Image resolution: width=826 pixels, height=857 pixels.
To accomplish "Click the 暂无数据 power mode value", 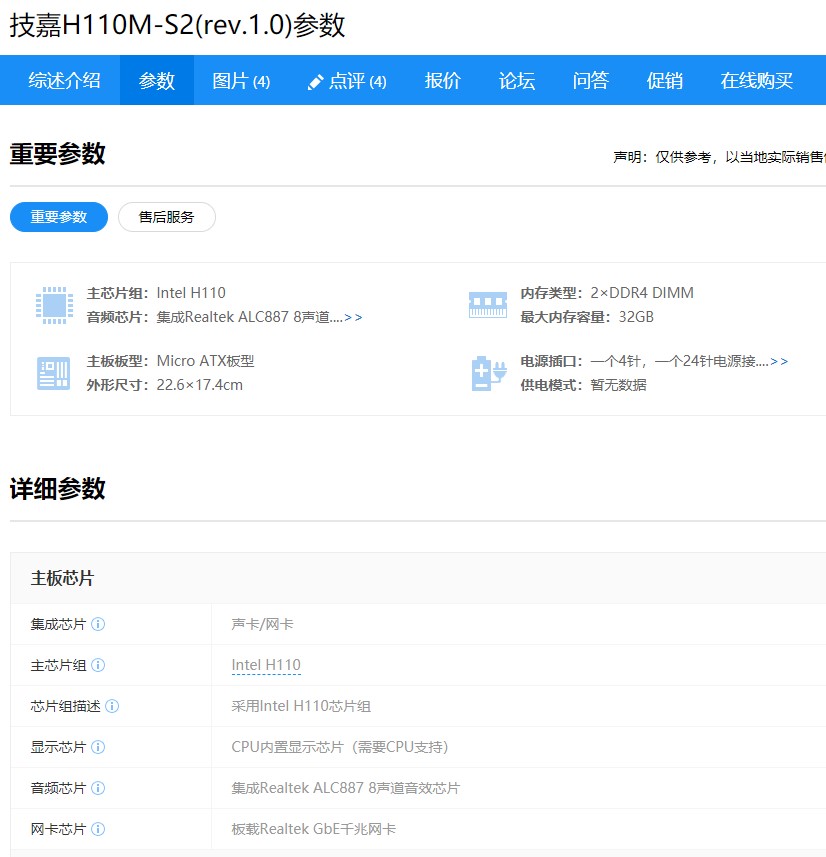I will coord(618,385).
